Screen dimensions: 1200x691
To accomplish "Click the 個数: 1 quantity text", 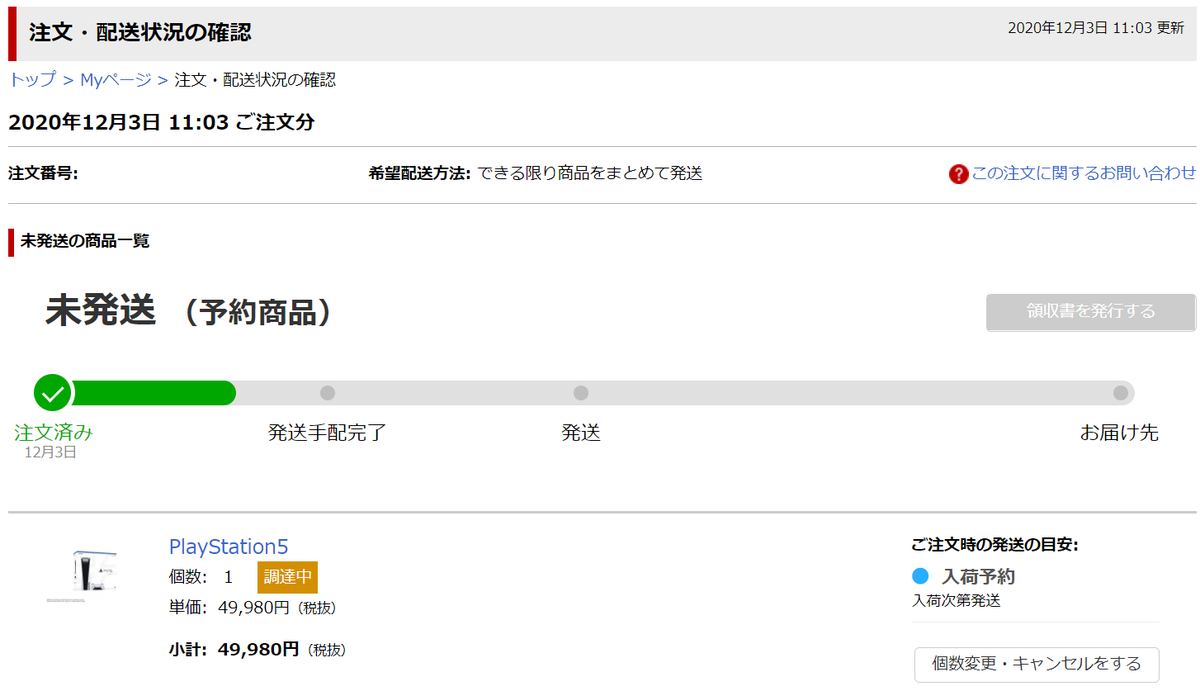I will [201, 577].
